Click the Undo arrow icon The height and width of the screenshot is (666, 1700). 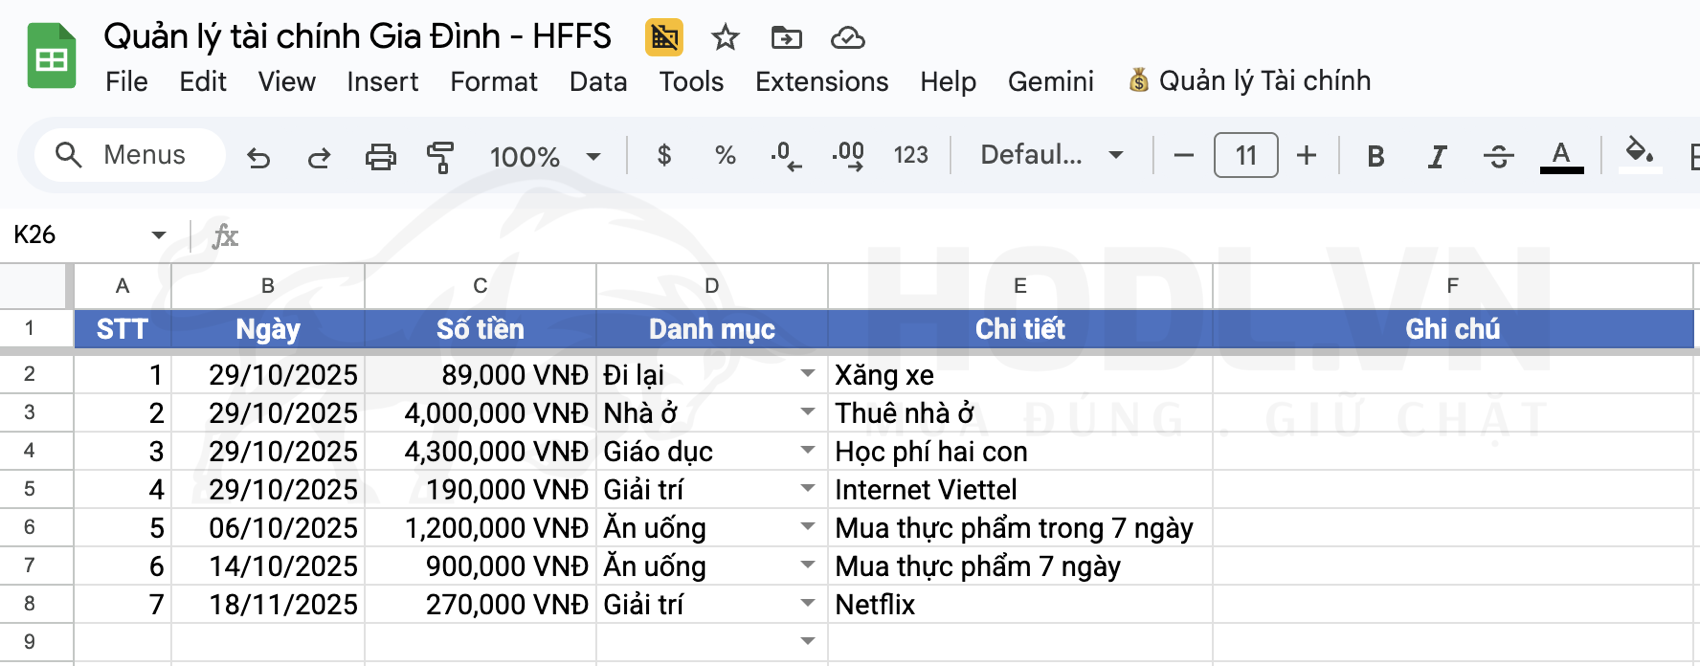click(x=259, y=156)
